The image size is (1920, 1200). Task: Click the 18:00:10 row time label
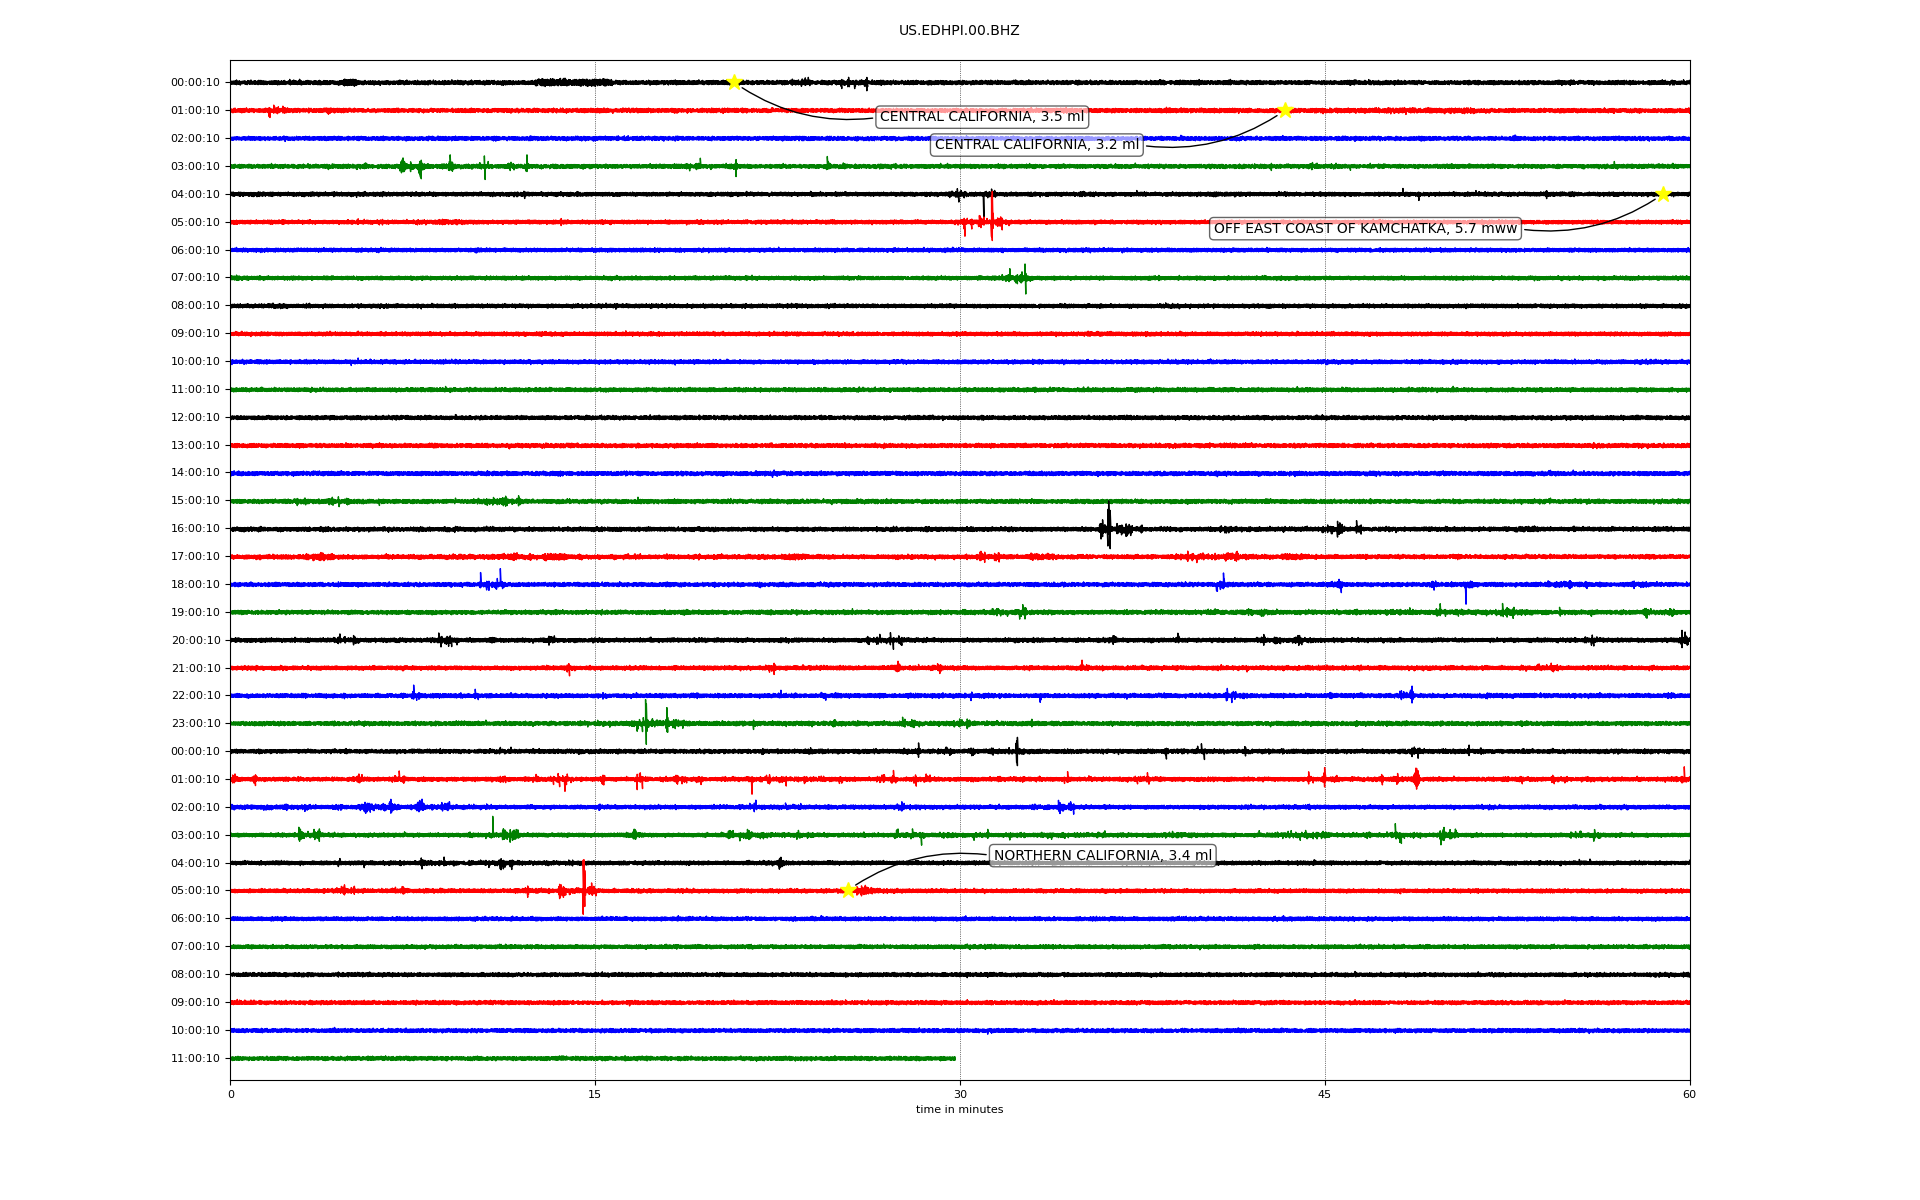(x=195, y=585)
